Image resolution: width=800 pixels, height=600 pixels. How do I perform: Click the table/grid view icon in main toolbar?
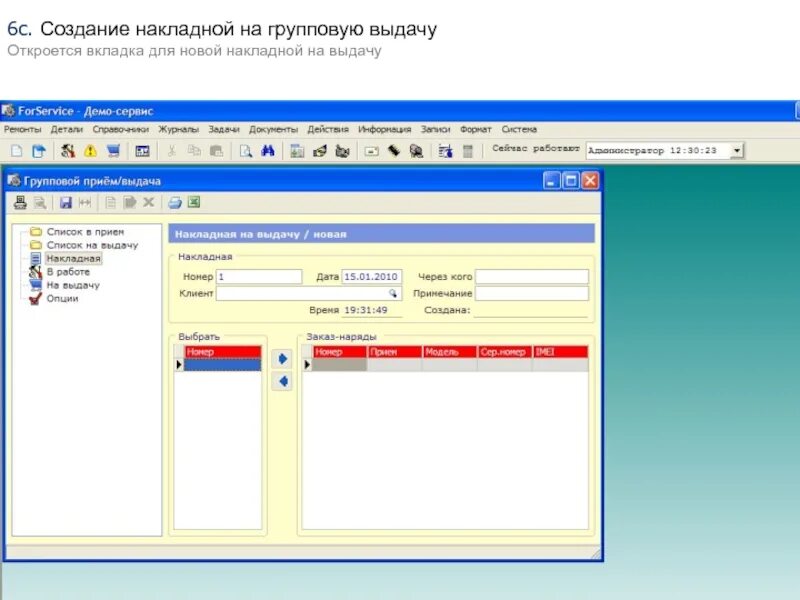click(x=142, y=151)
